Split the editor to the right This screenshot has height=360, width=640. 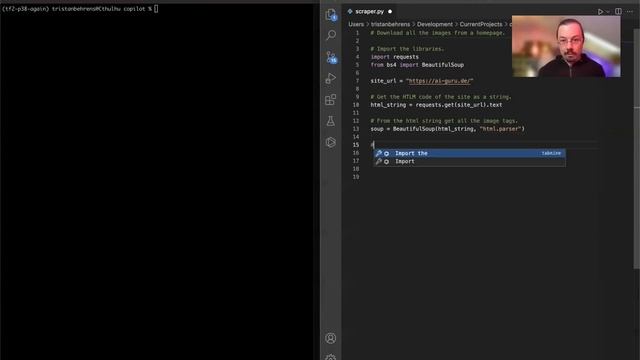coord(618,11)
